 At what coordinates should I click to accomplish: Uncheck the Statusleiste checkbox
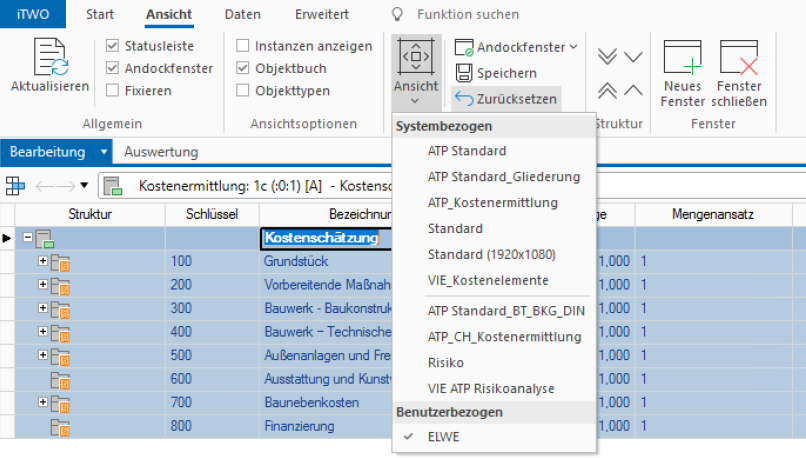point(113,46)
